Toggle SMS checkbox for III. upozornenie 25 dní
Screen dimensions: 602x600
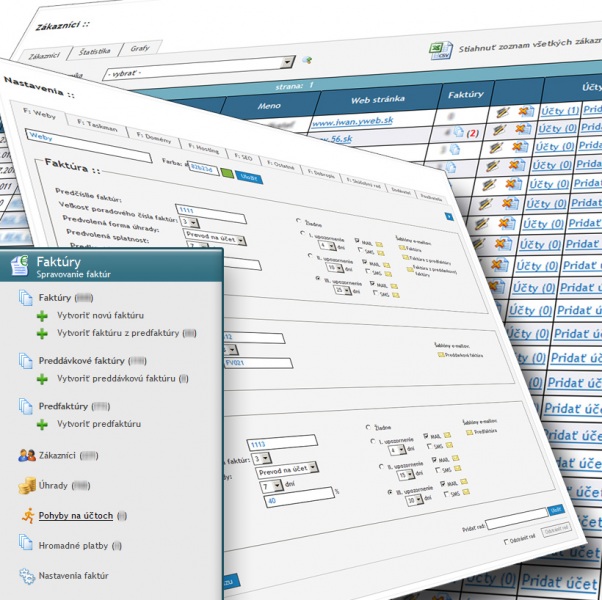click(x=376, y=293)
